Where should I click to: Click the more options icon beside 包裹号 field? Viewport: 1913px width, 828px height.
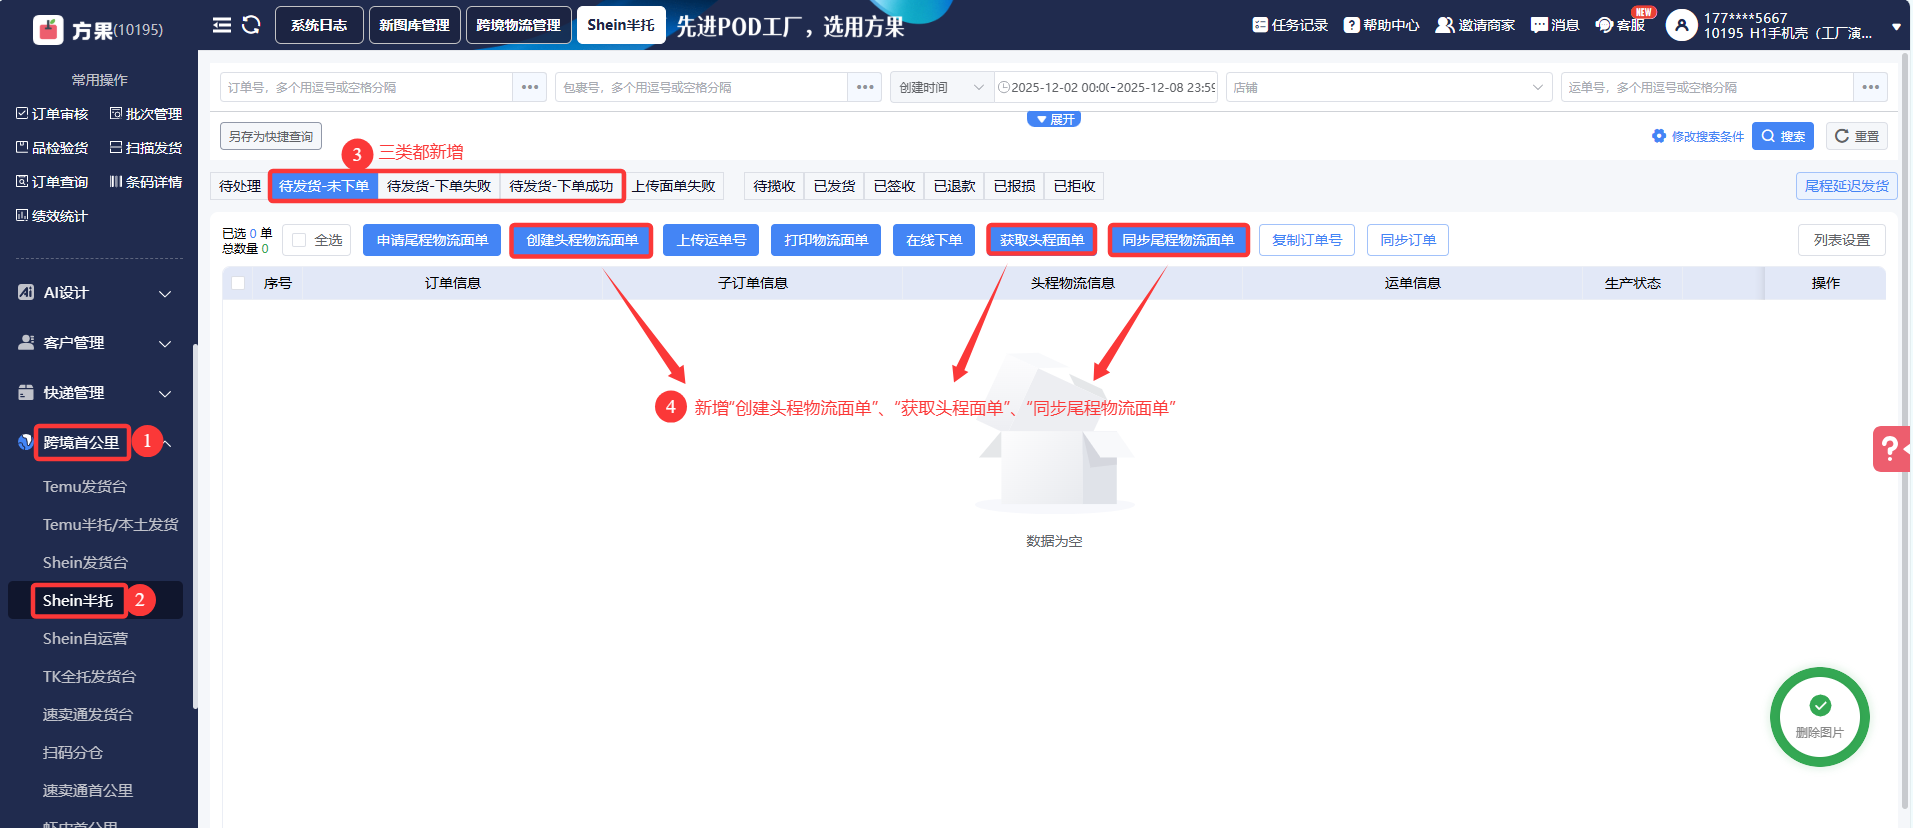tap(865, 87)
